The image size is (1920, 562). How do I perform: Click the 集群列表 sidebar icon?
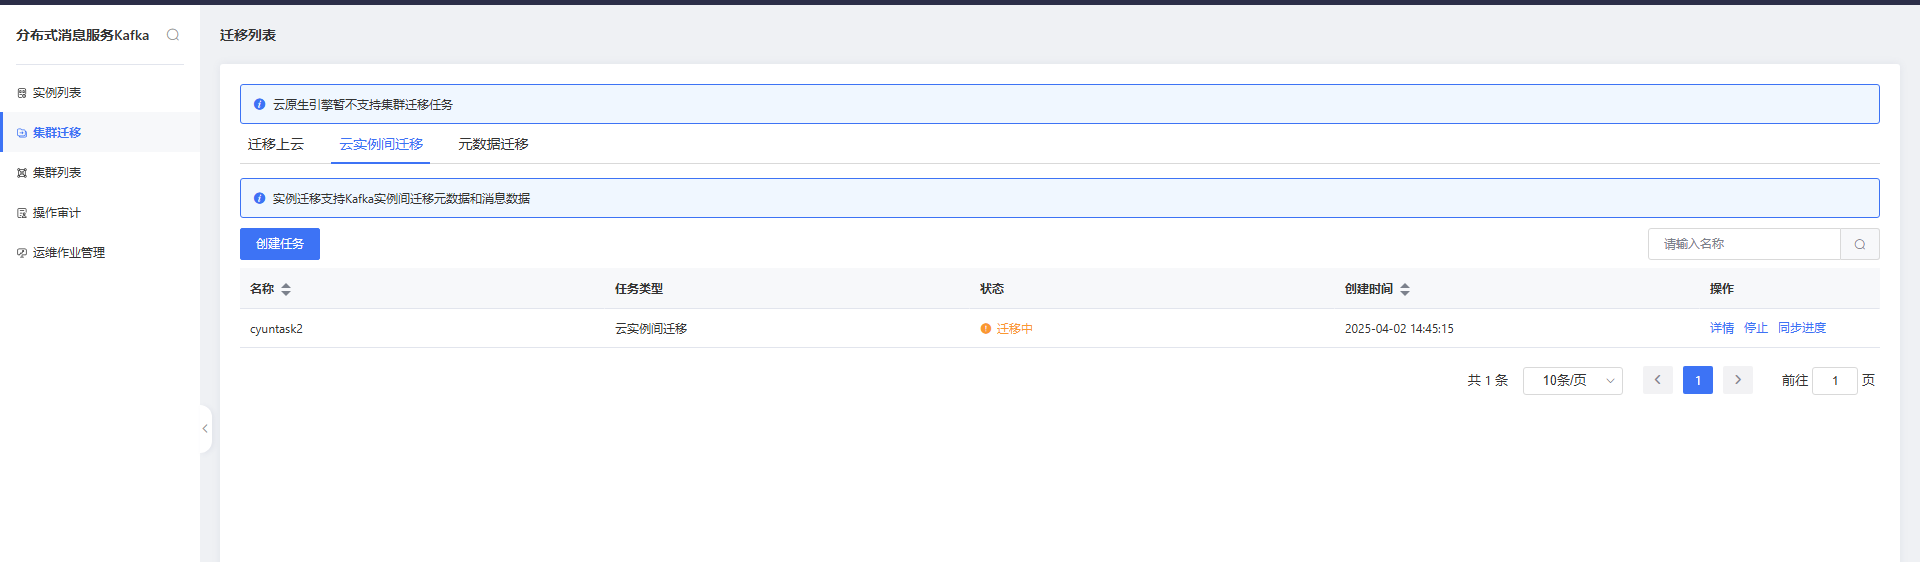22,173
